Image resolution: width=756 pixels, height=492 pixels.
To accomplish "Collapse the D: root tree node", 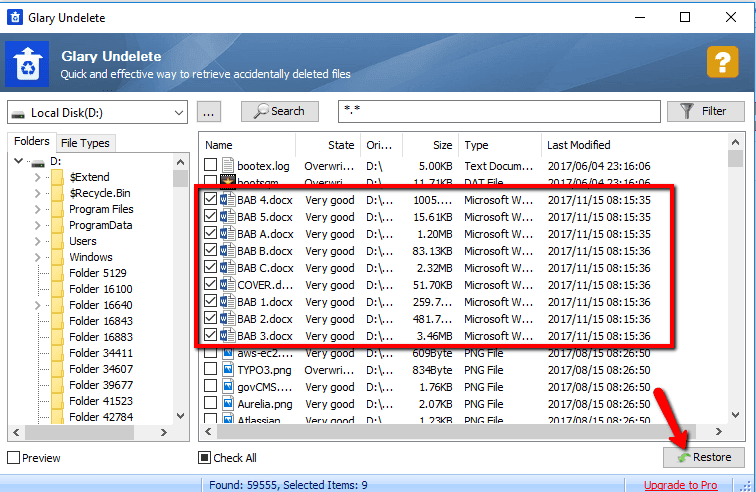I will pyautogui.click(x=18, y=161).
